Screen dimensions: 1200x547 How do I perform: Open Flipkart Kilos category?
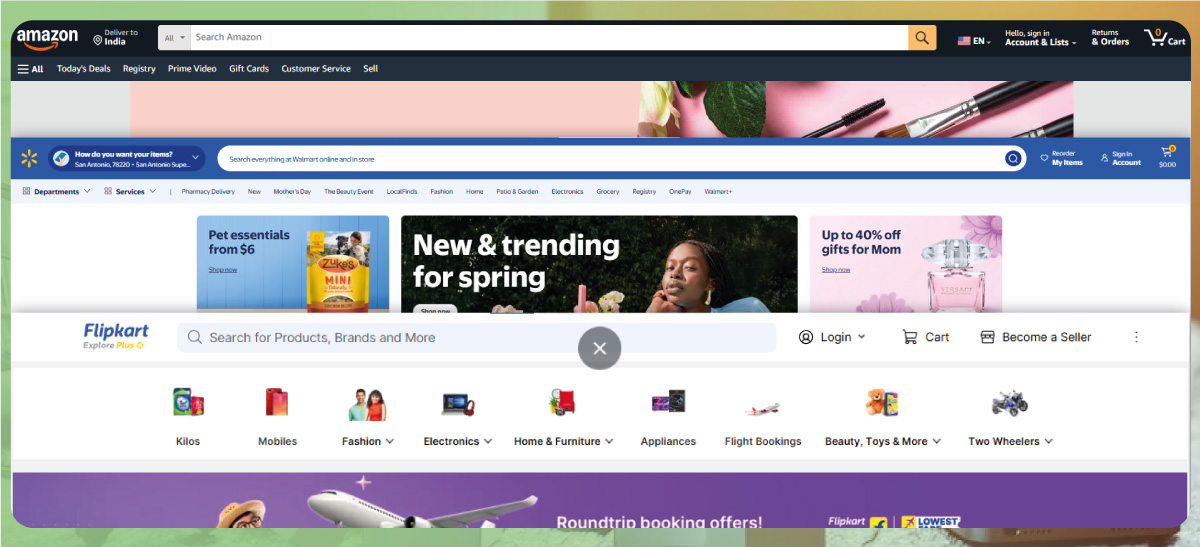(x=188, y=415)
